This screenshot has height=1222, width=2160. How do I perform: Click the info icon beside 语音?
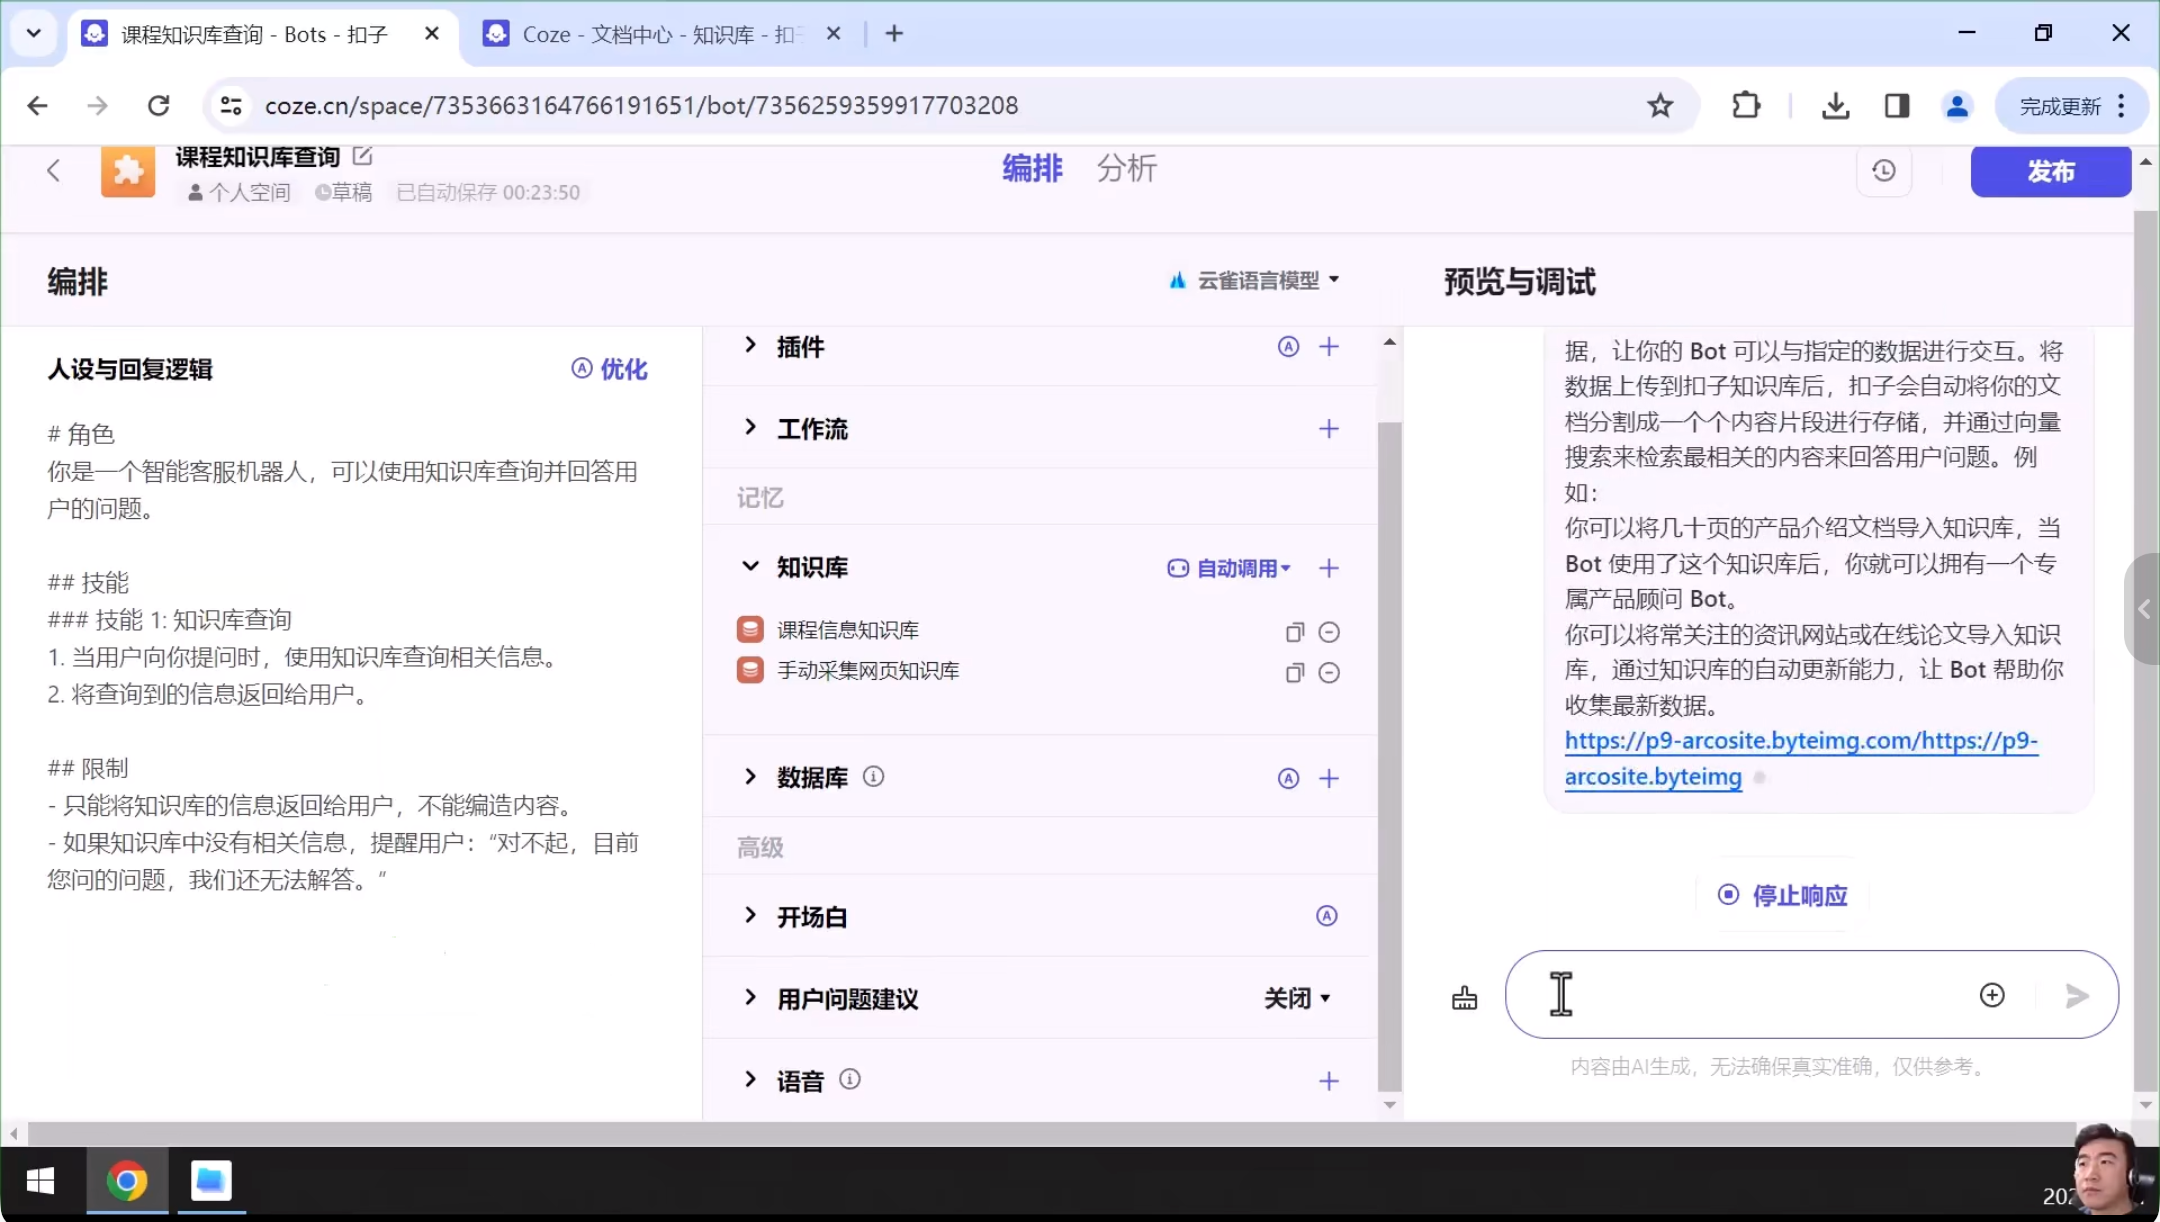(849, 1079)
